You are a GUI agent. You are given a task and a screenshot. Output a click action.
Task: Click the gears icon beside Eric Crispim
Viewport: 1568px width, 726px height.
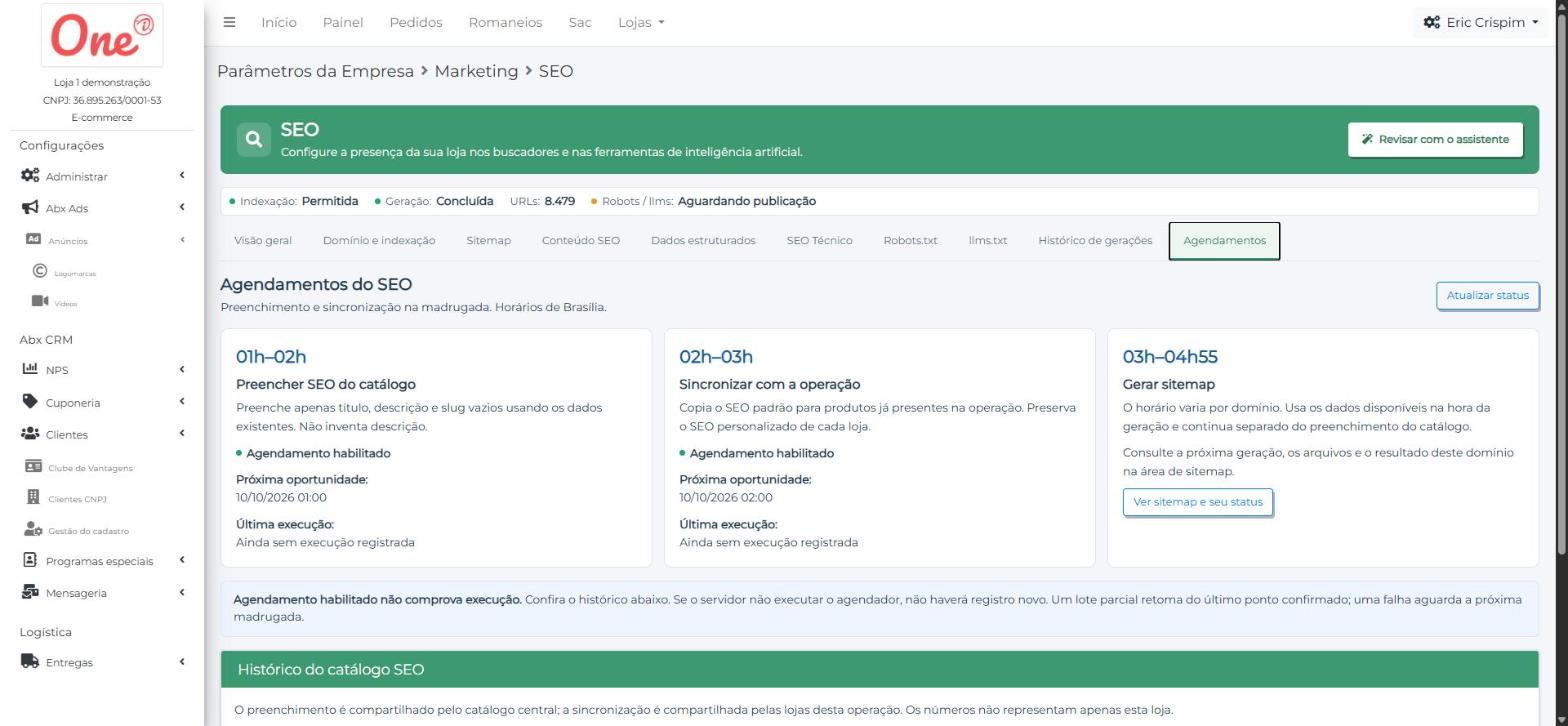pyautogui.click(x=1432, y=22)
